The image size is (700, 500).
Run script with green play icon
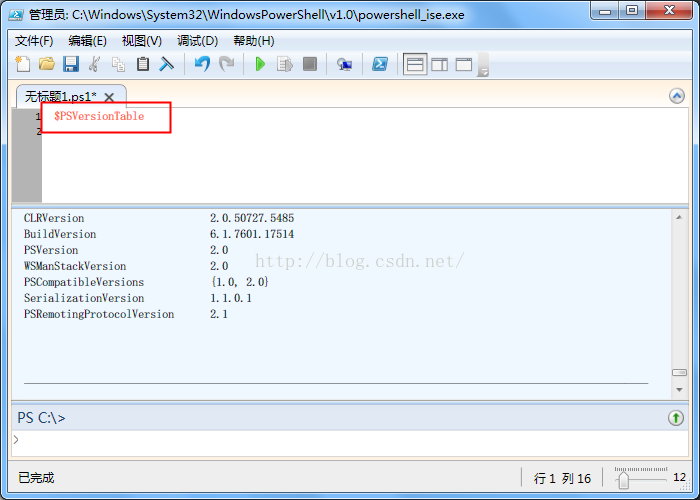click(x=260, y=64)
